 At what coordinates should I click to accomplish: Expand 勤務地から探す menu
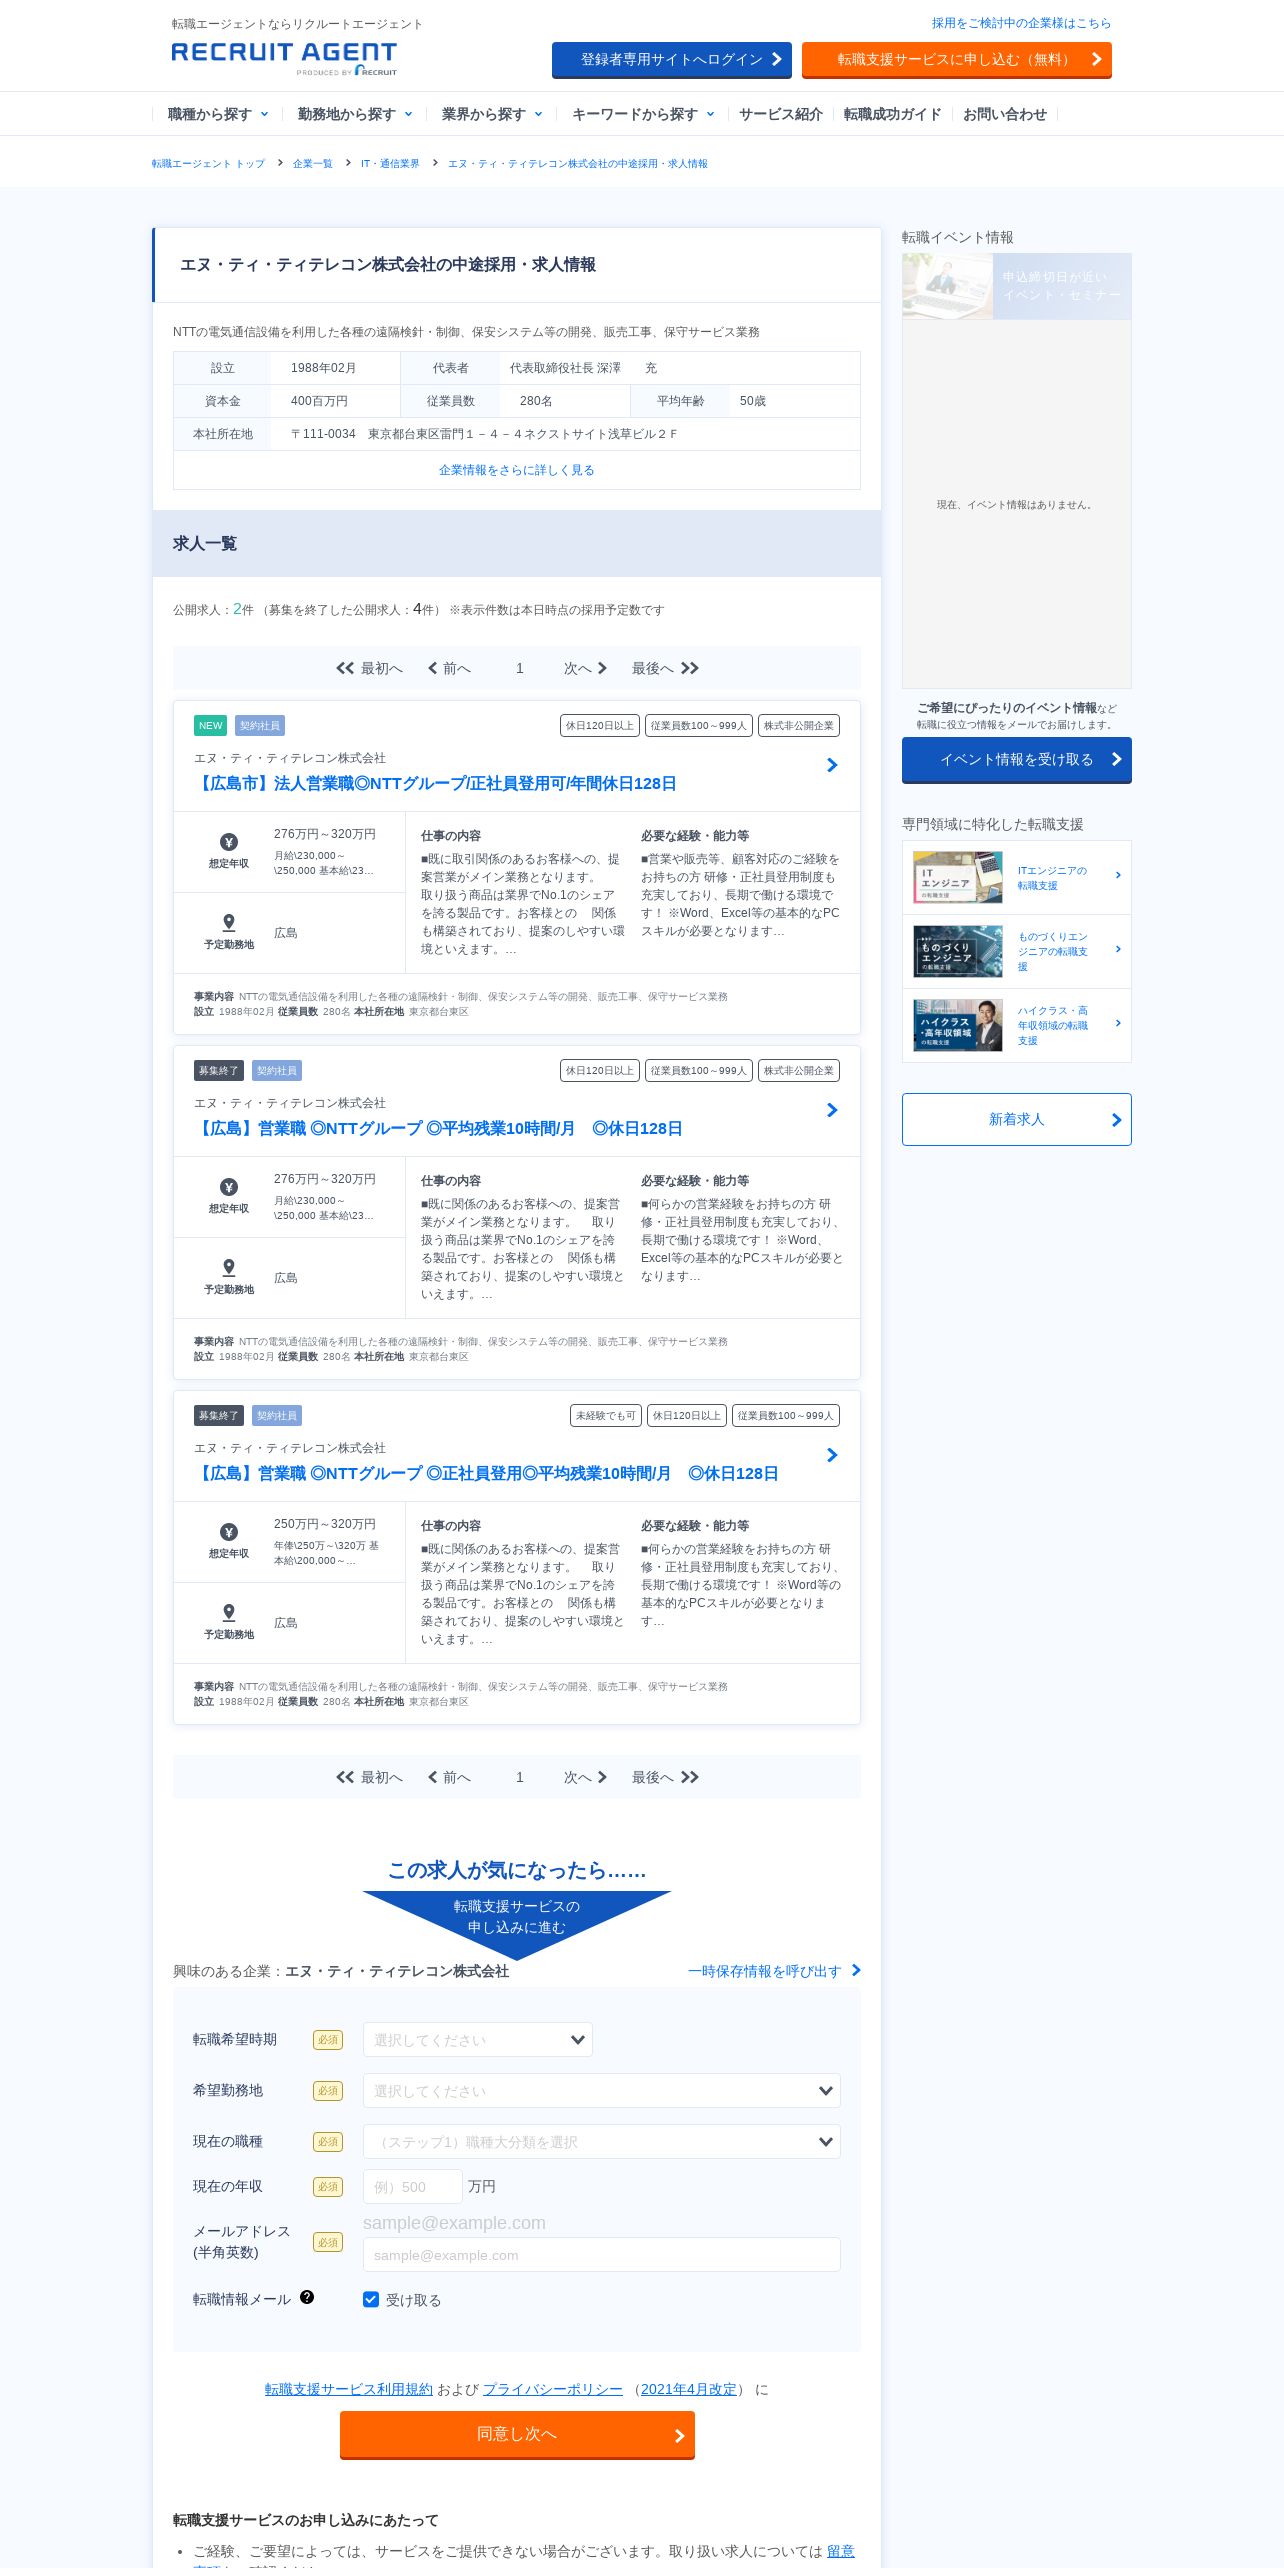(354, 114)
